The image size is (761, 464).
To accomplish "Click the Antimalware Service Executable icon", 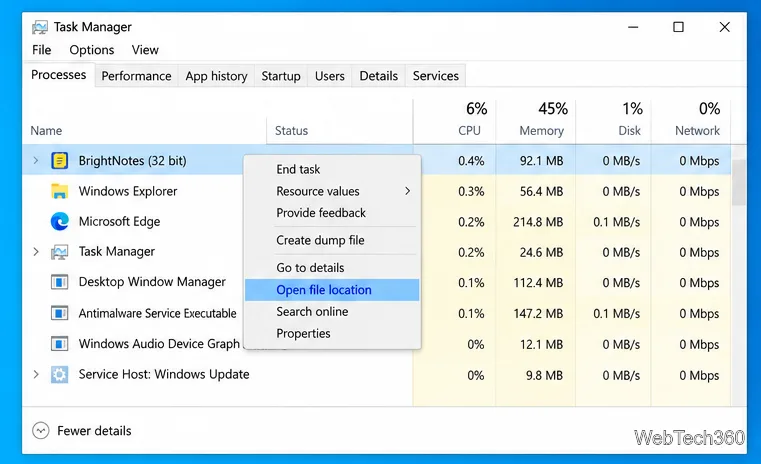I will (x=60, y=313).
